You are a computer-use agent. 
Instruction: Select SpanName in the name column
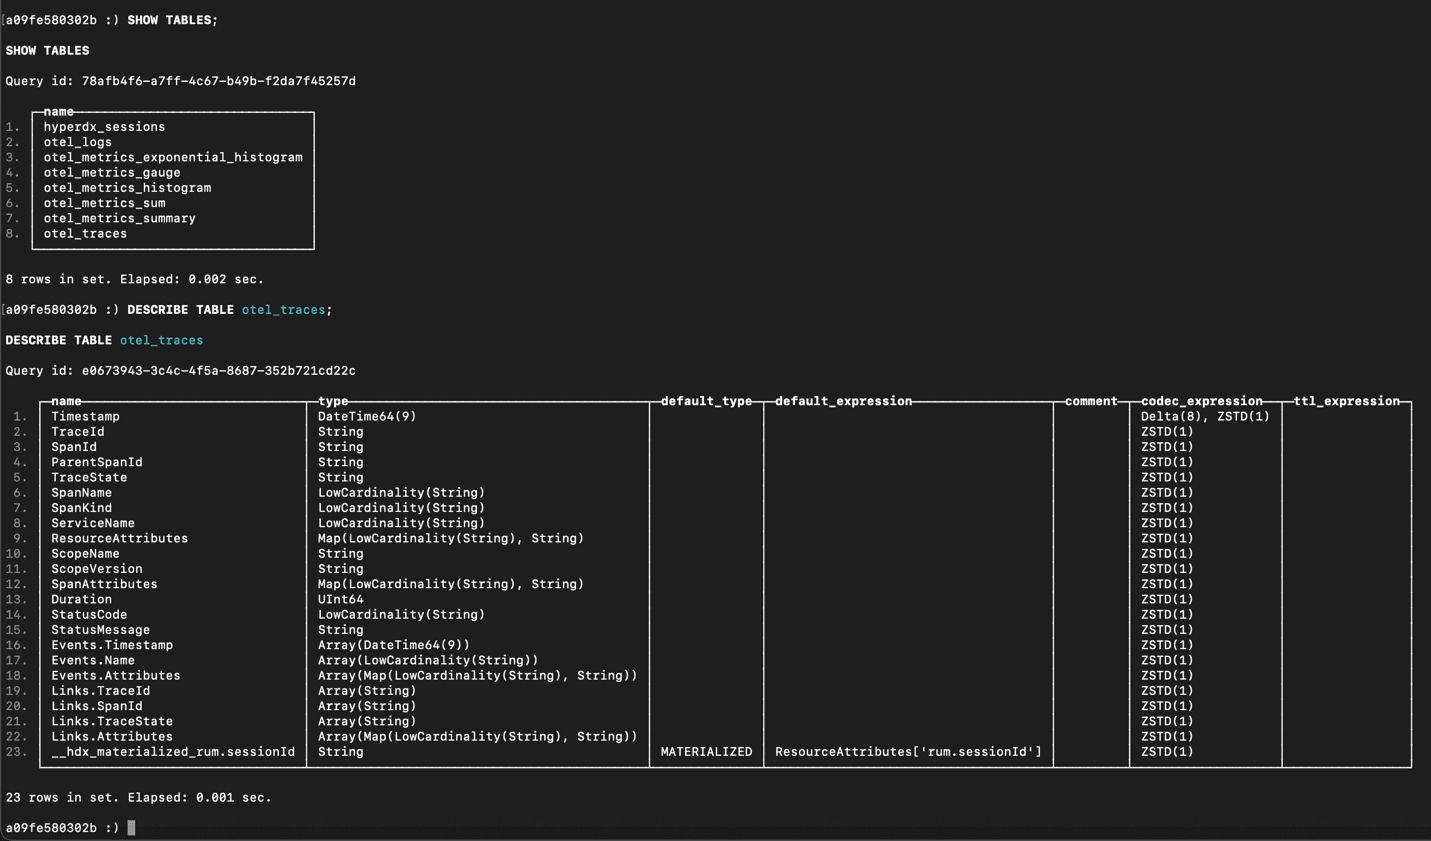pos(82,492)
